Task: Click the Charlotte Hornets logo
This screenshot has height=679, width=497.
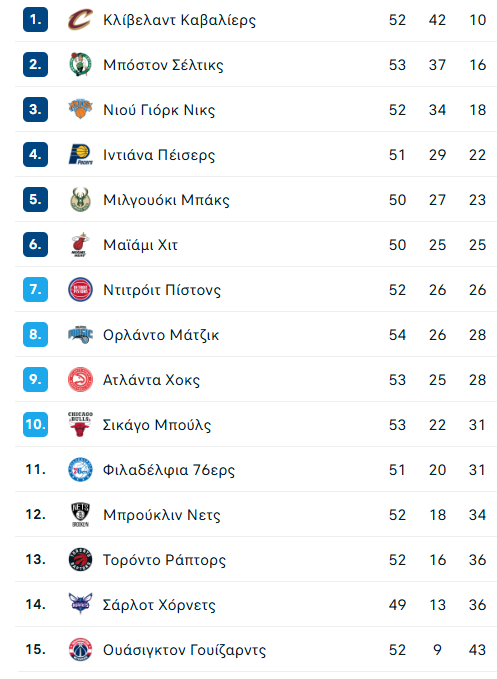Action: click(x=81, y=604)
